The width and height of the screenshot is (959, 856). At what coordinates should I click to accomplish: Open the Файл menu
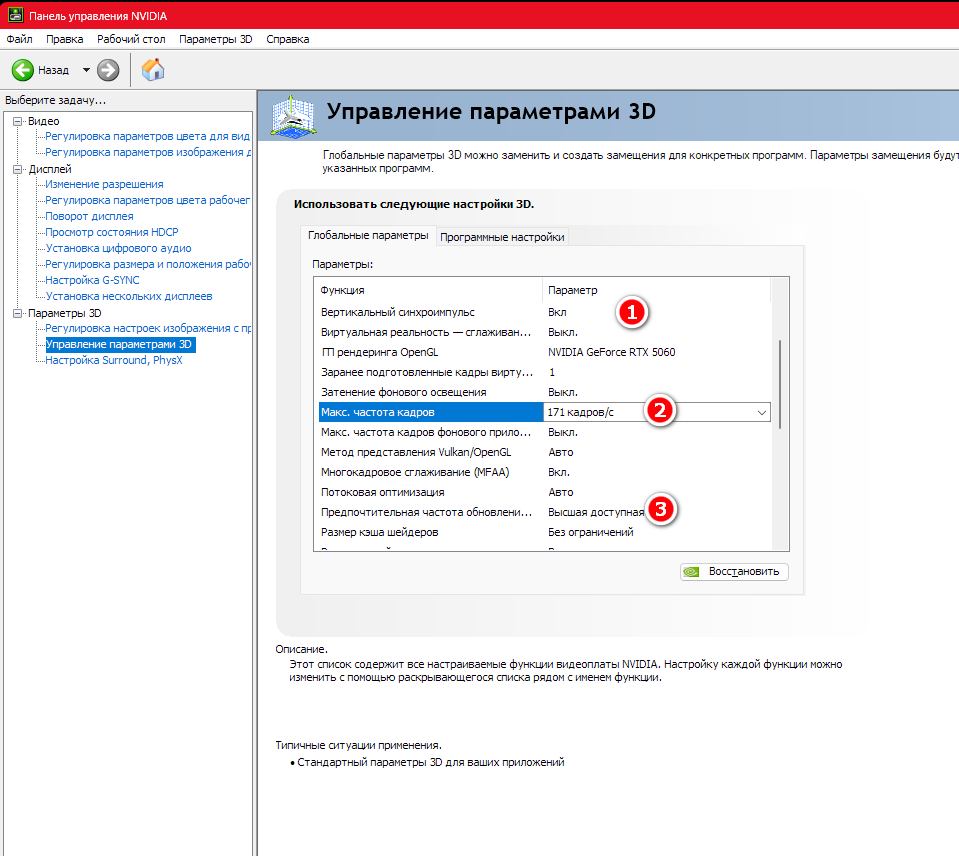tap(19, 39)
